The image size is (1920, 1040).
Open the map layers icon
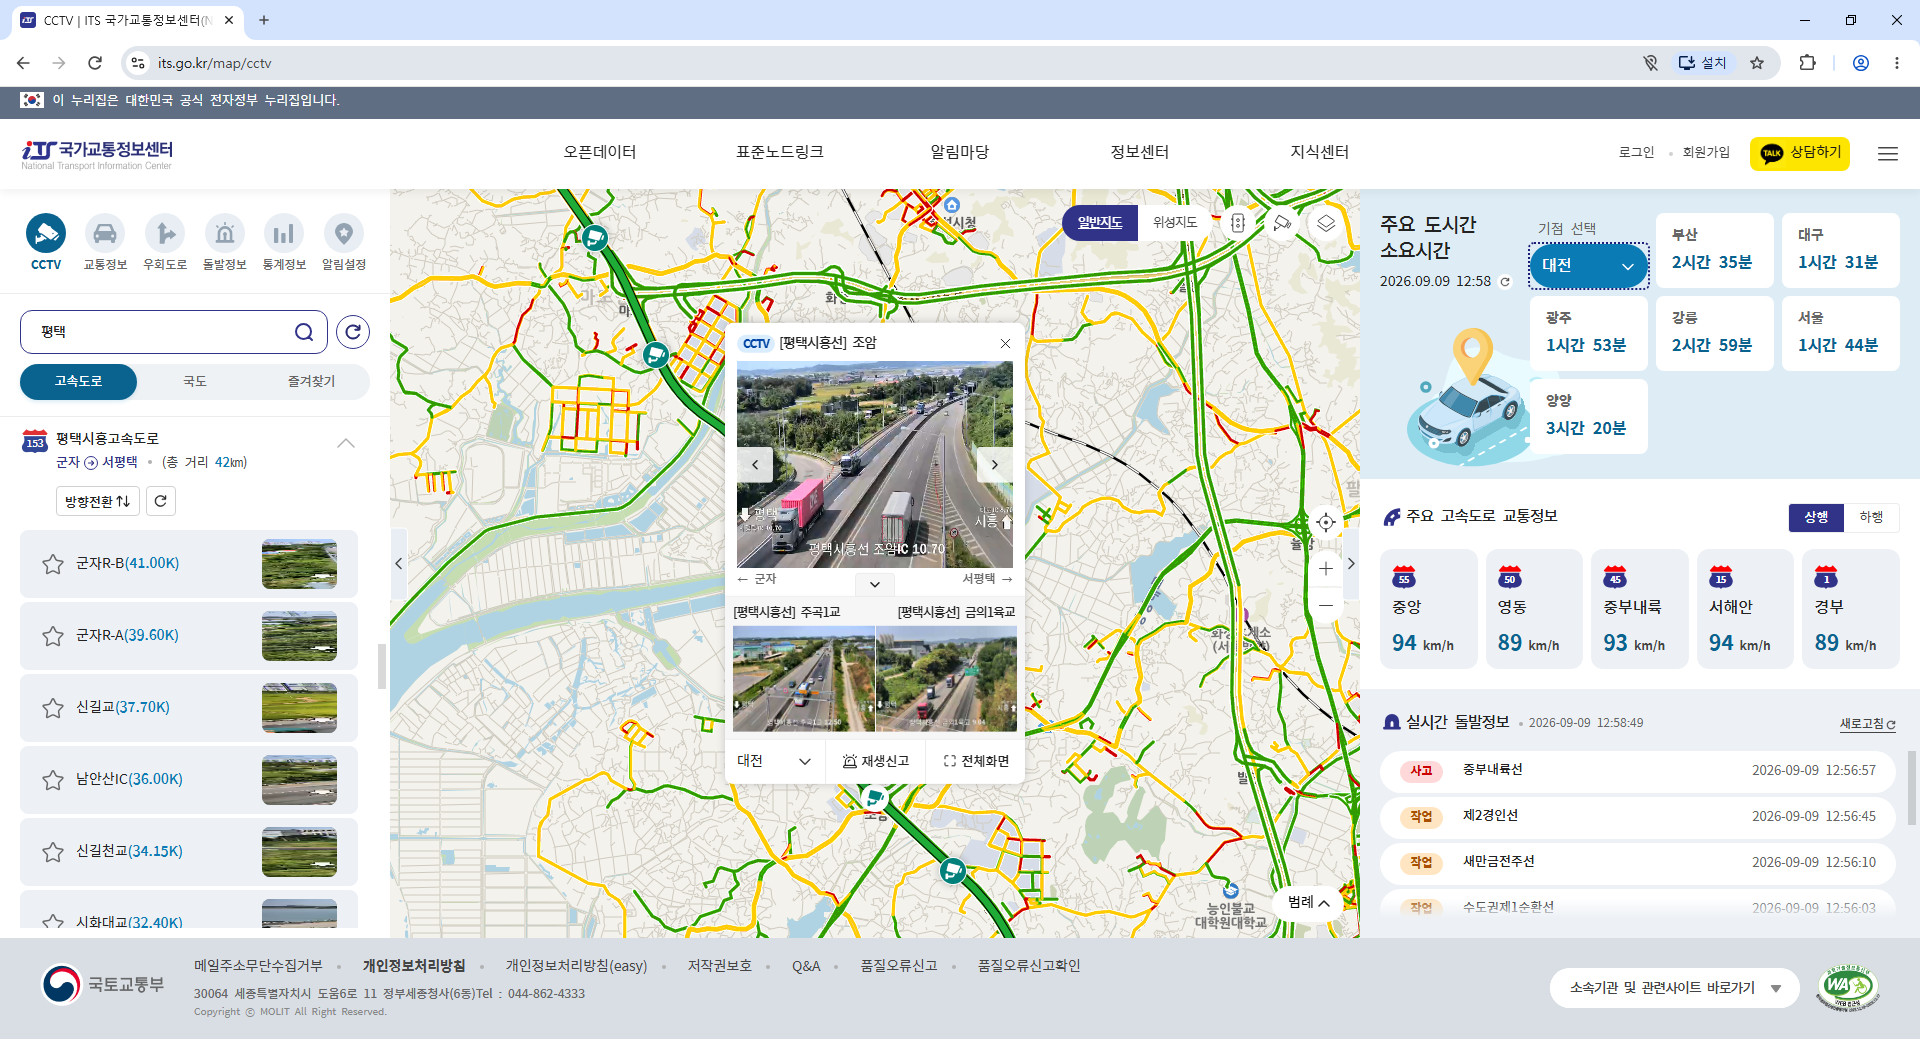tap(1326, 223)
